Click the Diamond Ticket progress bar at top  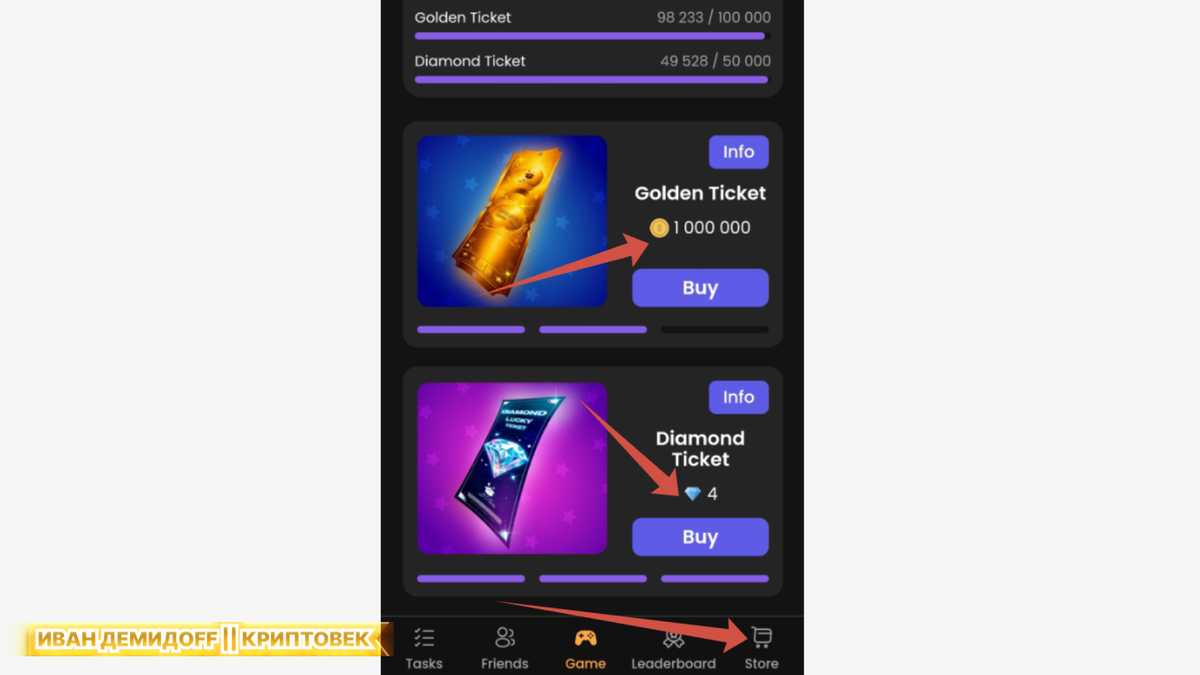click(x=593, y=80)
